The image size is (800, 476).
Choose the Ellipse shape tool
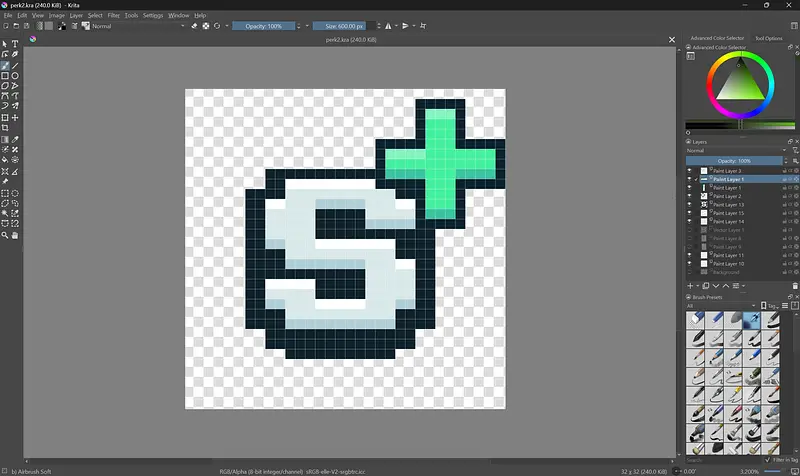[15, 76]
